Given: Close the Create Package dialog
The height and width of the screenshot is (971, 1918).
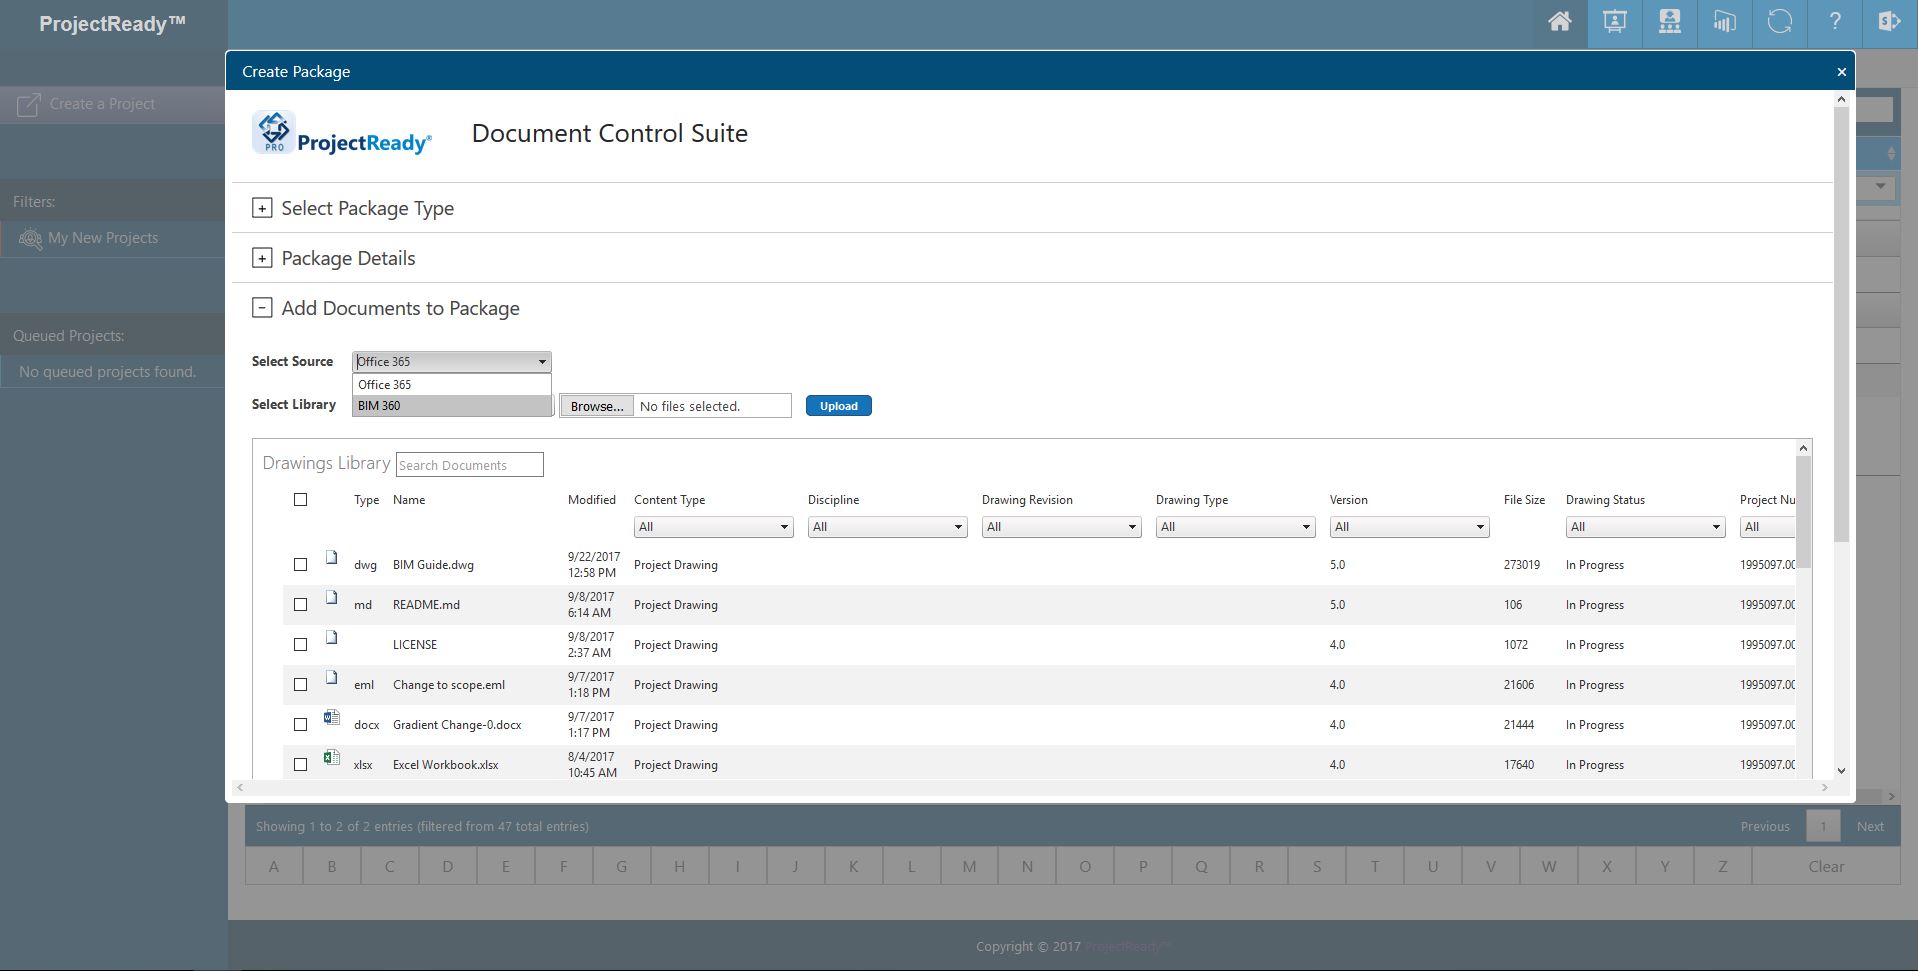Looking at the screenshot, I should [1841, 72].
